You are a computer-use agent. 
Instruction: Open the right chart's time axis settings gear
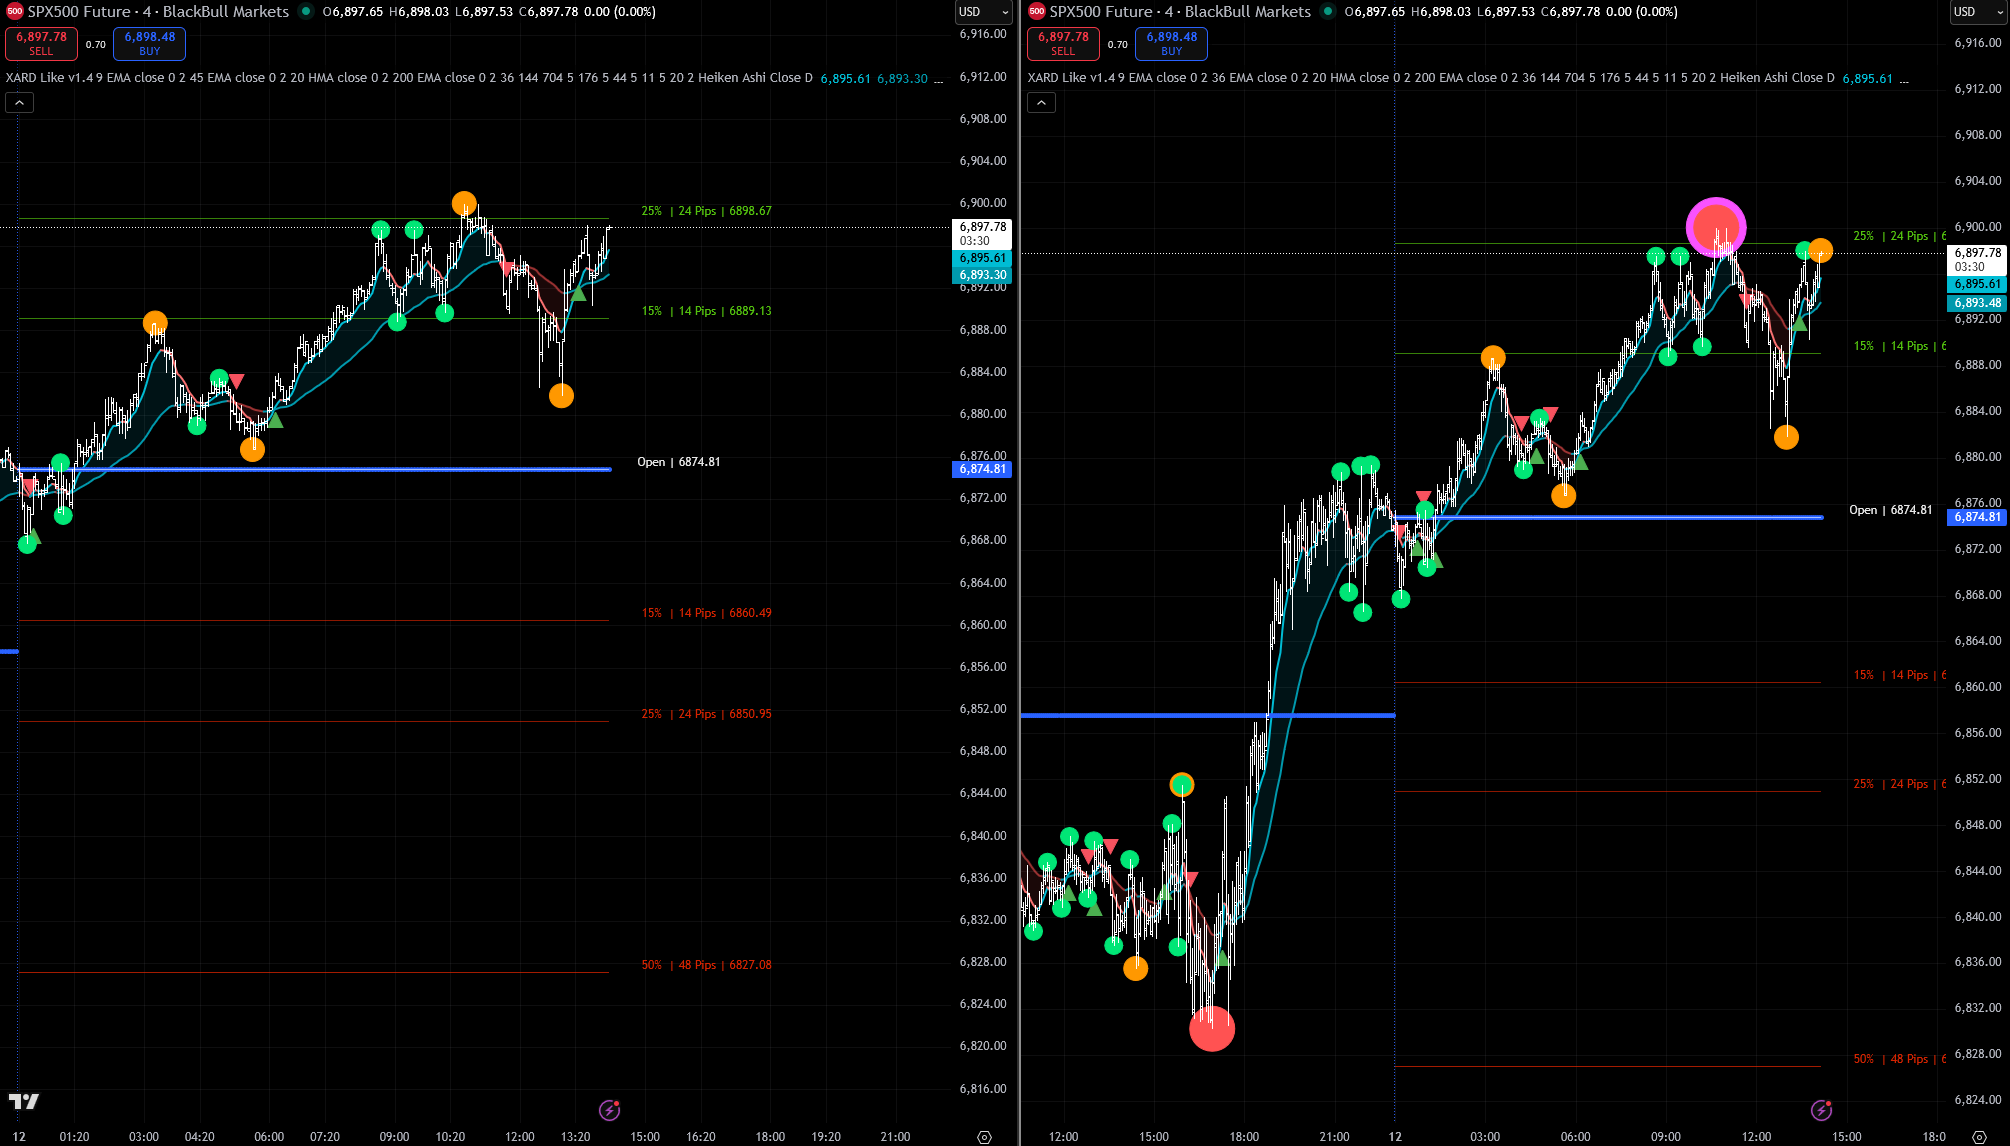click(1978, 1137)
